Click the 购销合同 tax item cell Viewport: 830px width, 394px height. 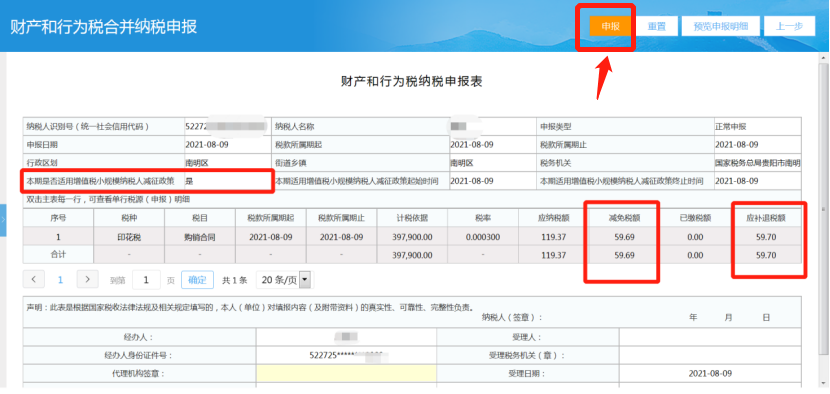coord(200,238)
